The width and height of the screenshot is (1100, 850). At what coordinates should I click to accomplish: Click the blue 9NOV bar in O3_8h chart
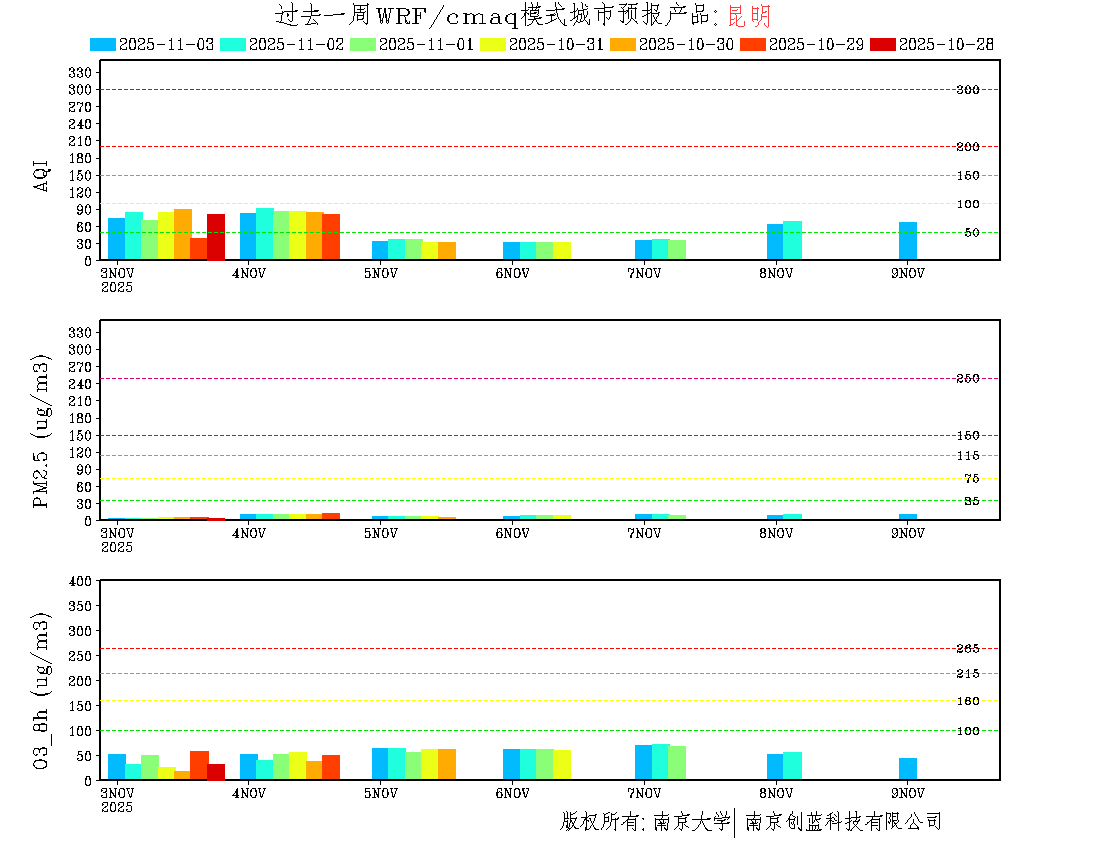click(x=908, y=769)
